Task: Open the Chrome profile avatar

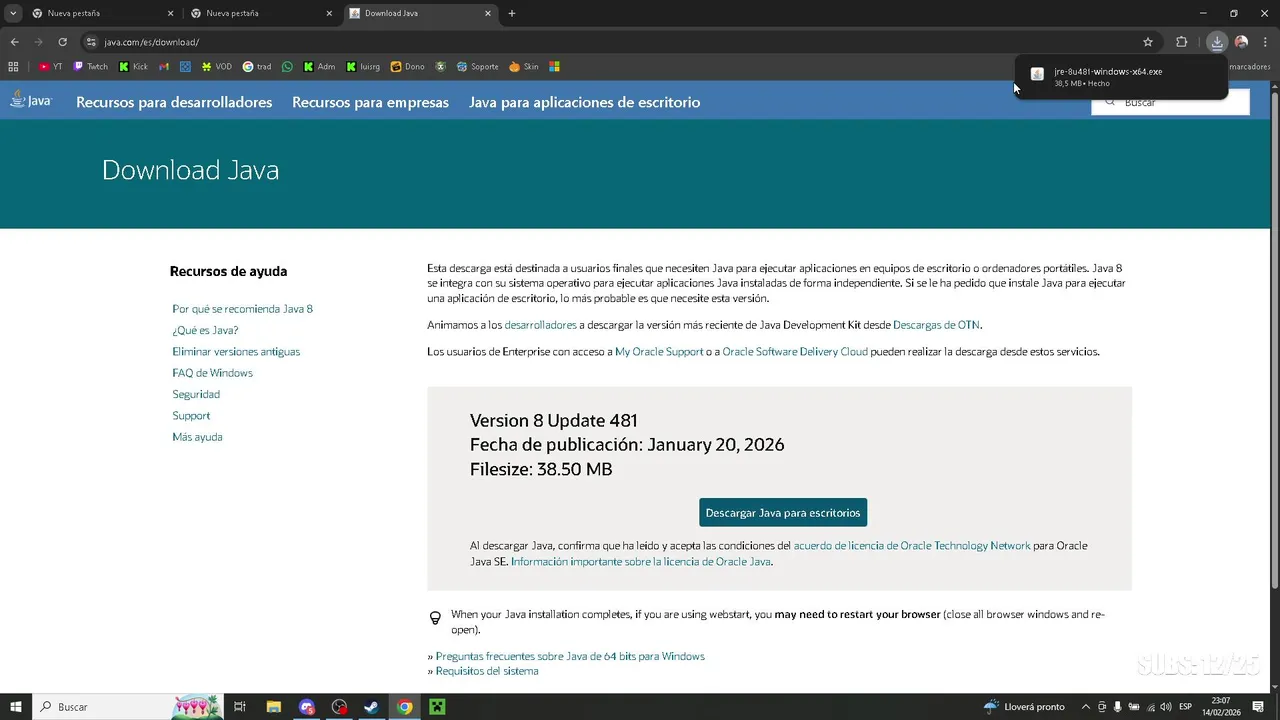Action: click(x=1241, y=42)
